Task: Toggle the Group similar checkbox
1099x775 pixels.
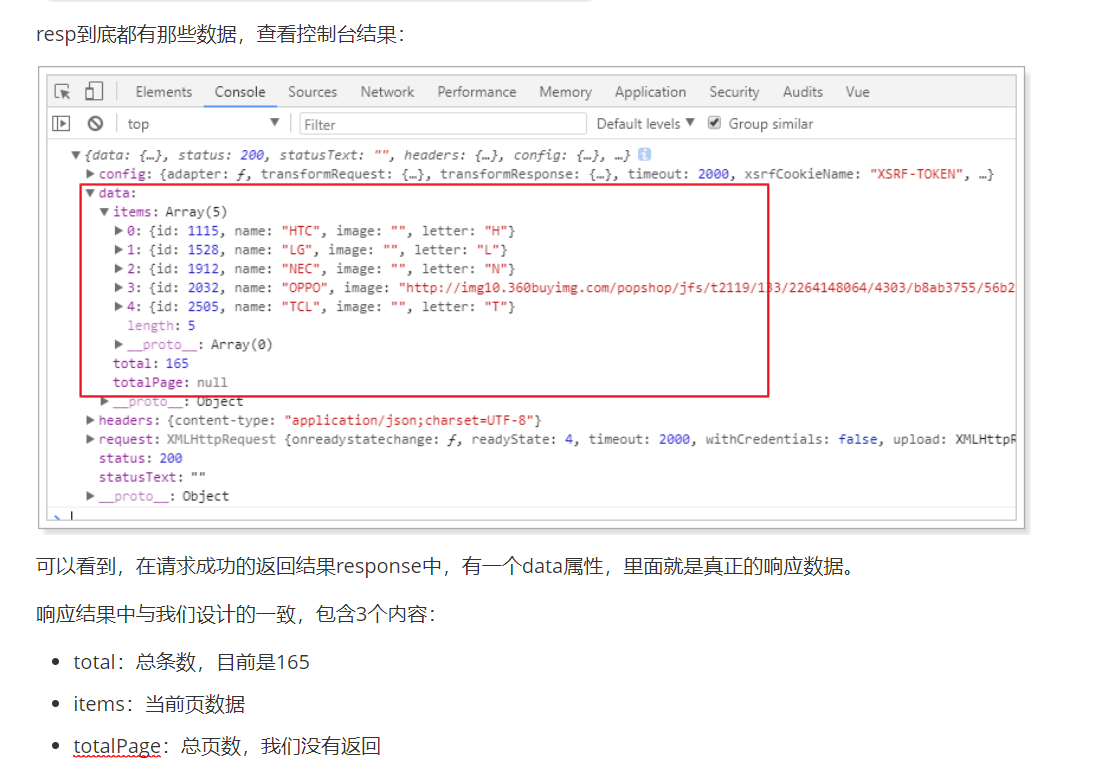Action: point(714,123)
